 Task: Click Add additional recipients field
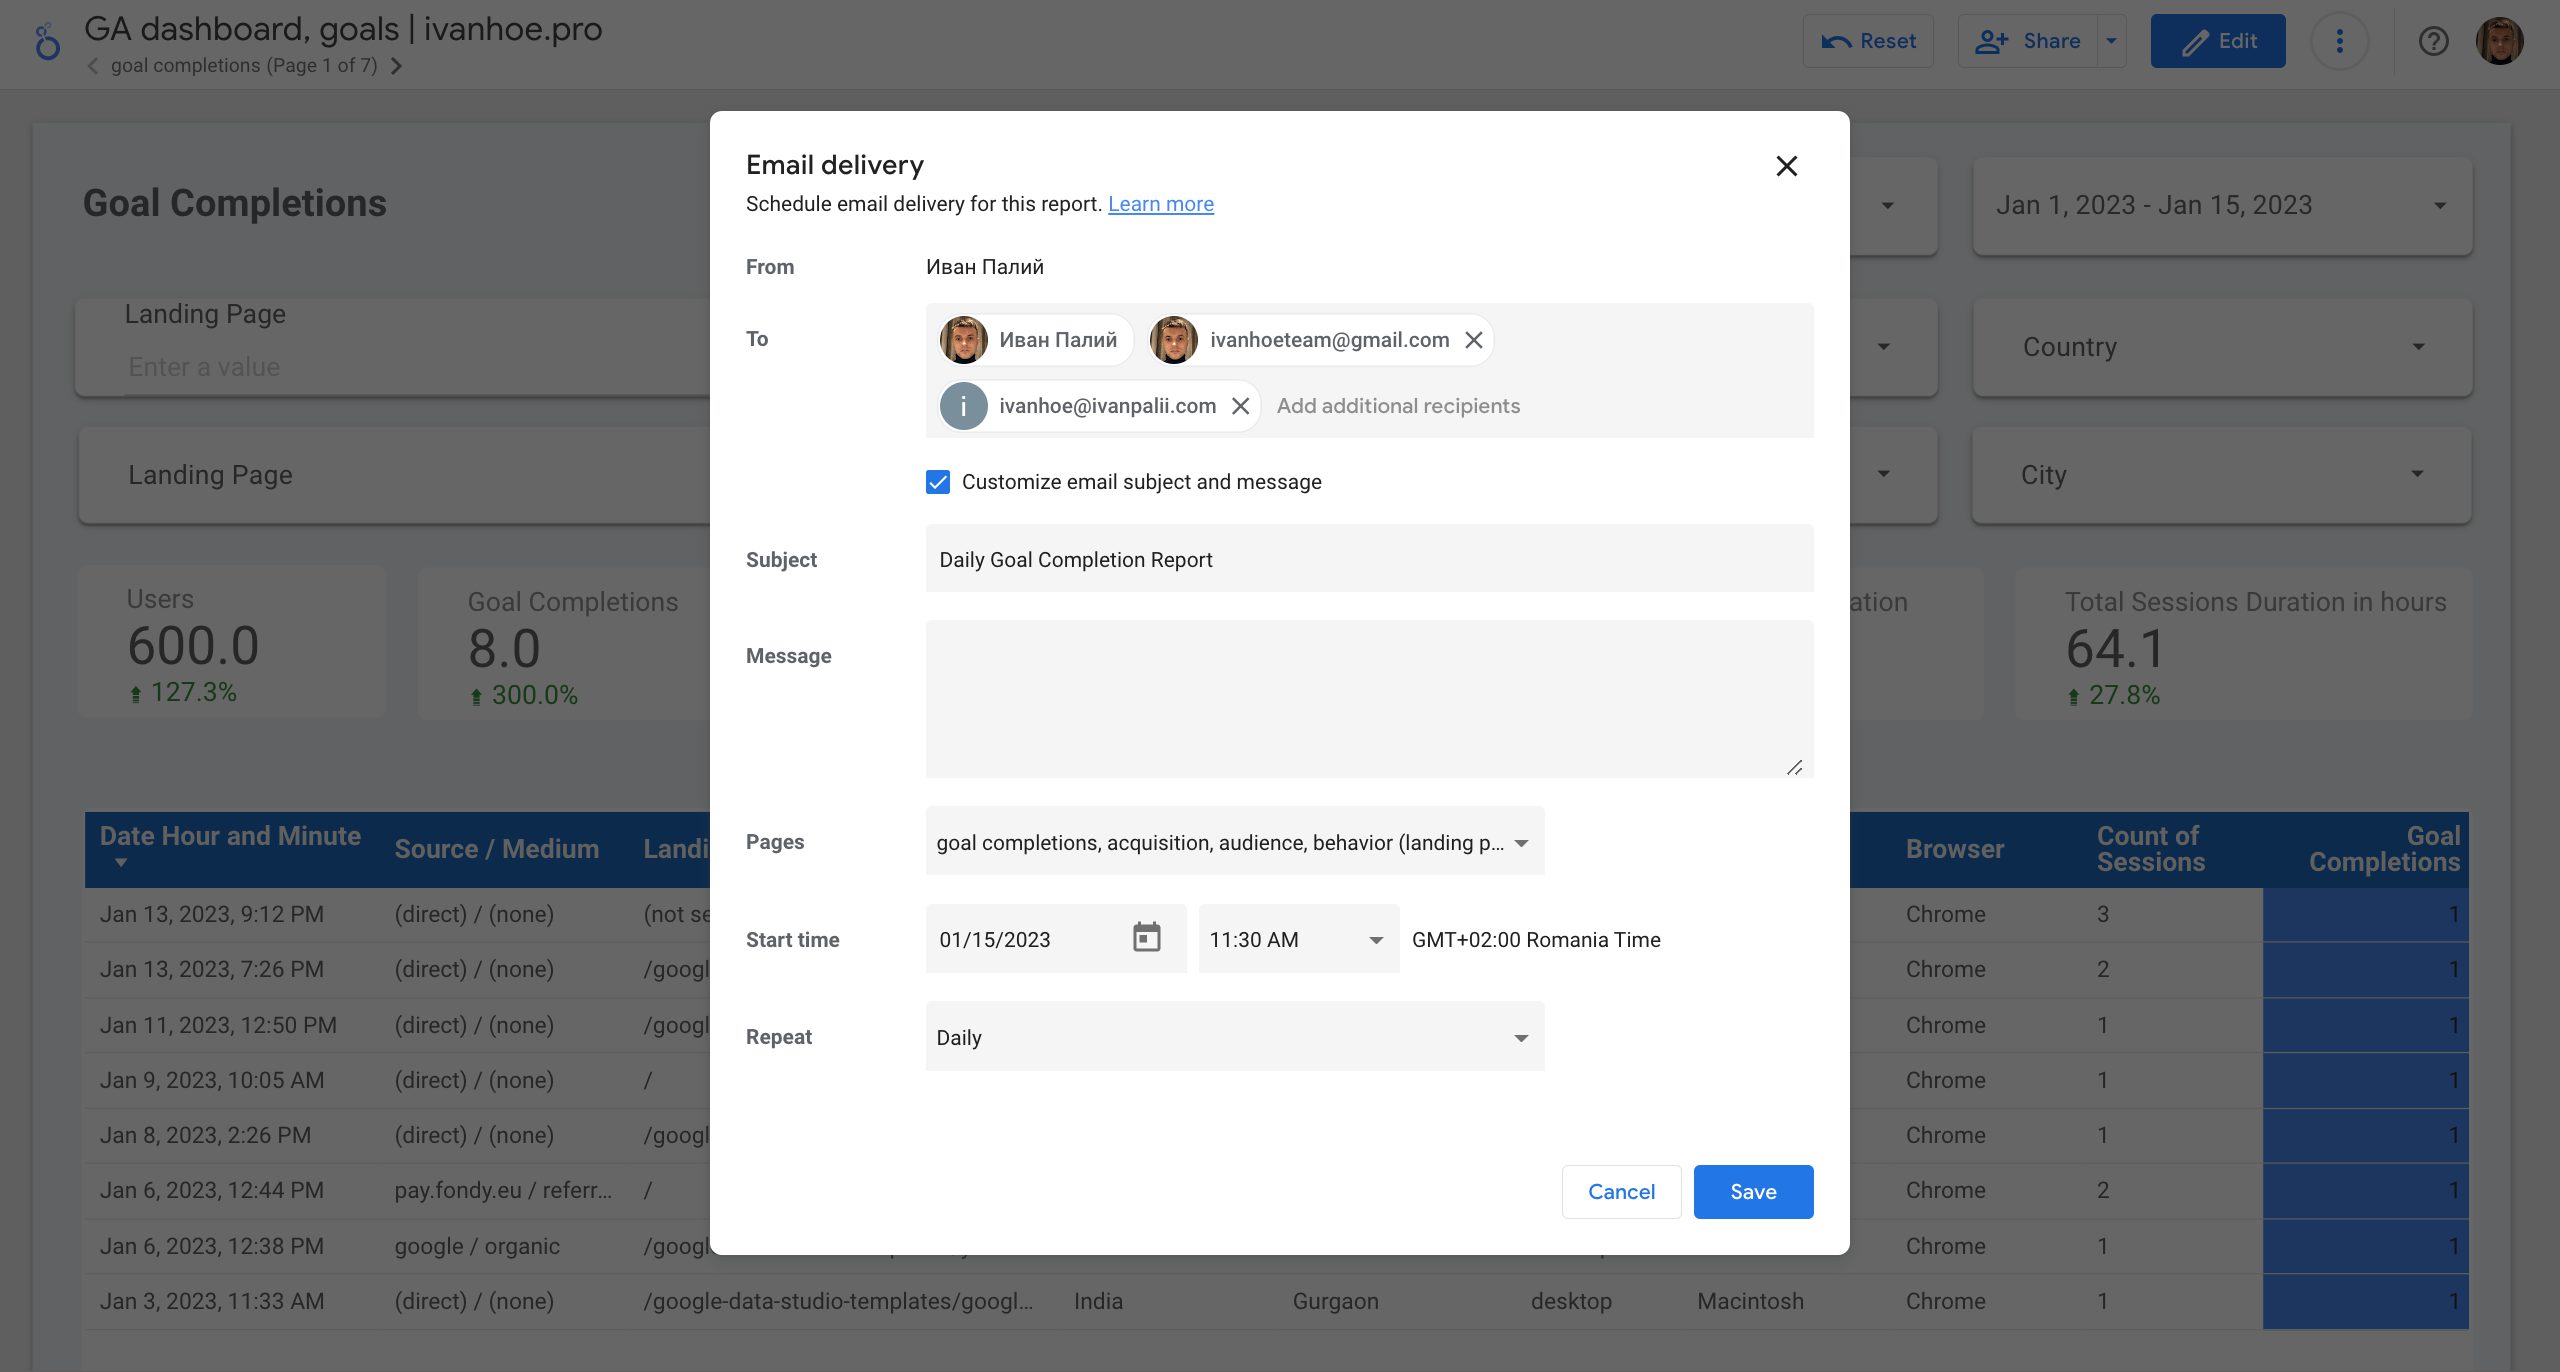(x=1397, y=406)
